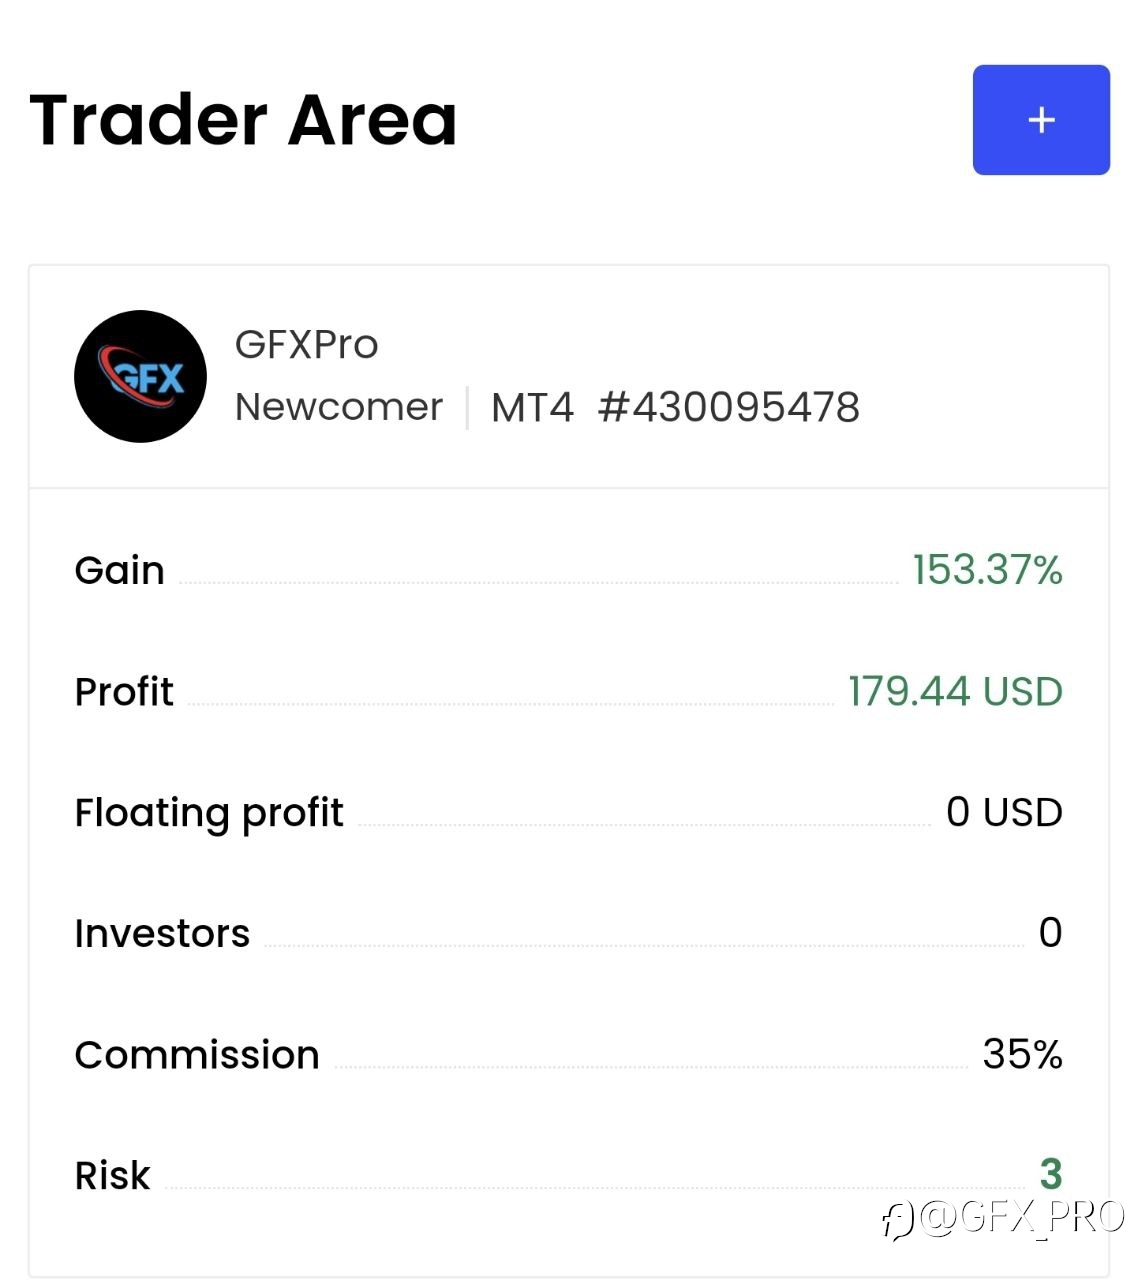Viewport: 1136px width, 1280px height.
Task: Select the 179.44 USD profit value
Action: click(x=955, y=692)
